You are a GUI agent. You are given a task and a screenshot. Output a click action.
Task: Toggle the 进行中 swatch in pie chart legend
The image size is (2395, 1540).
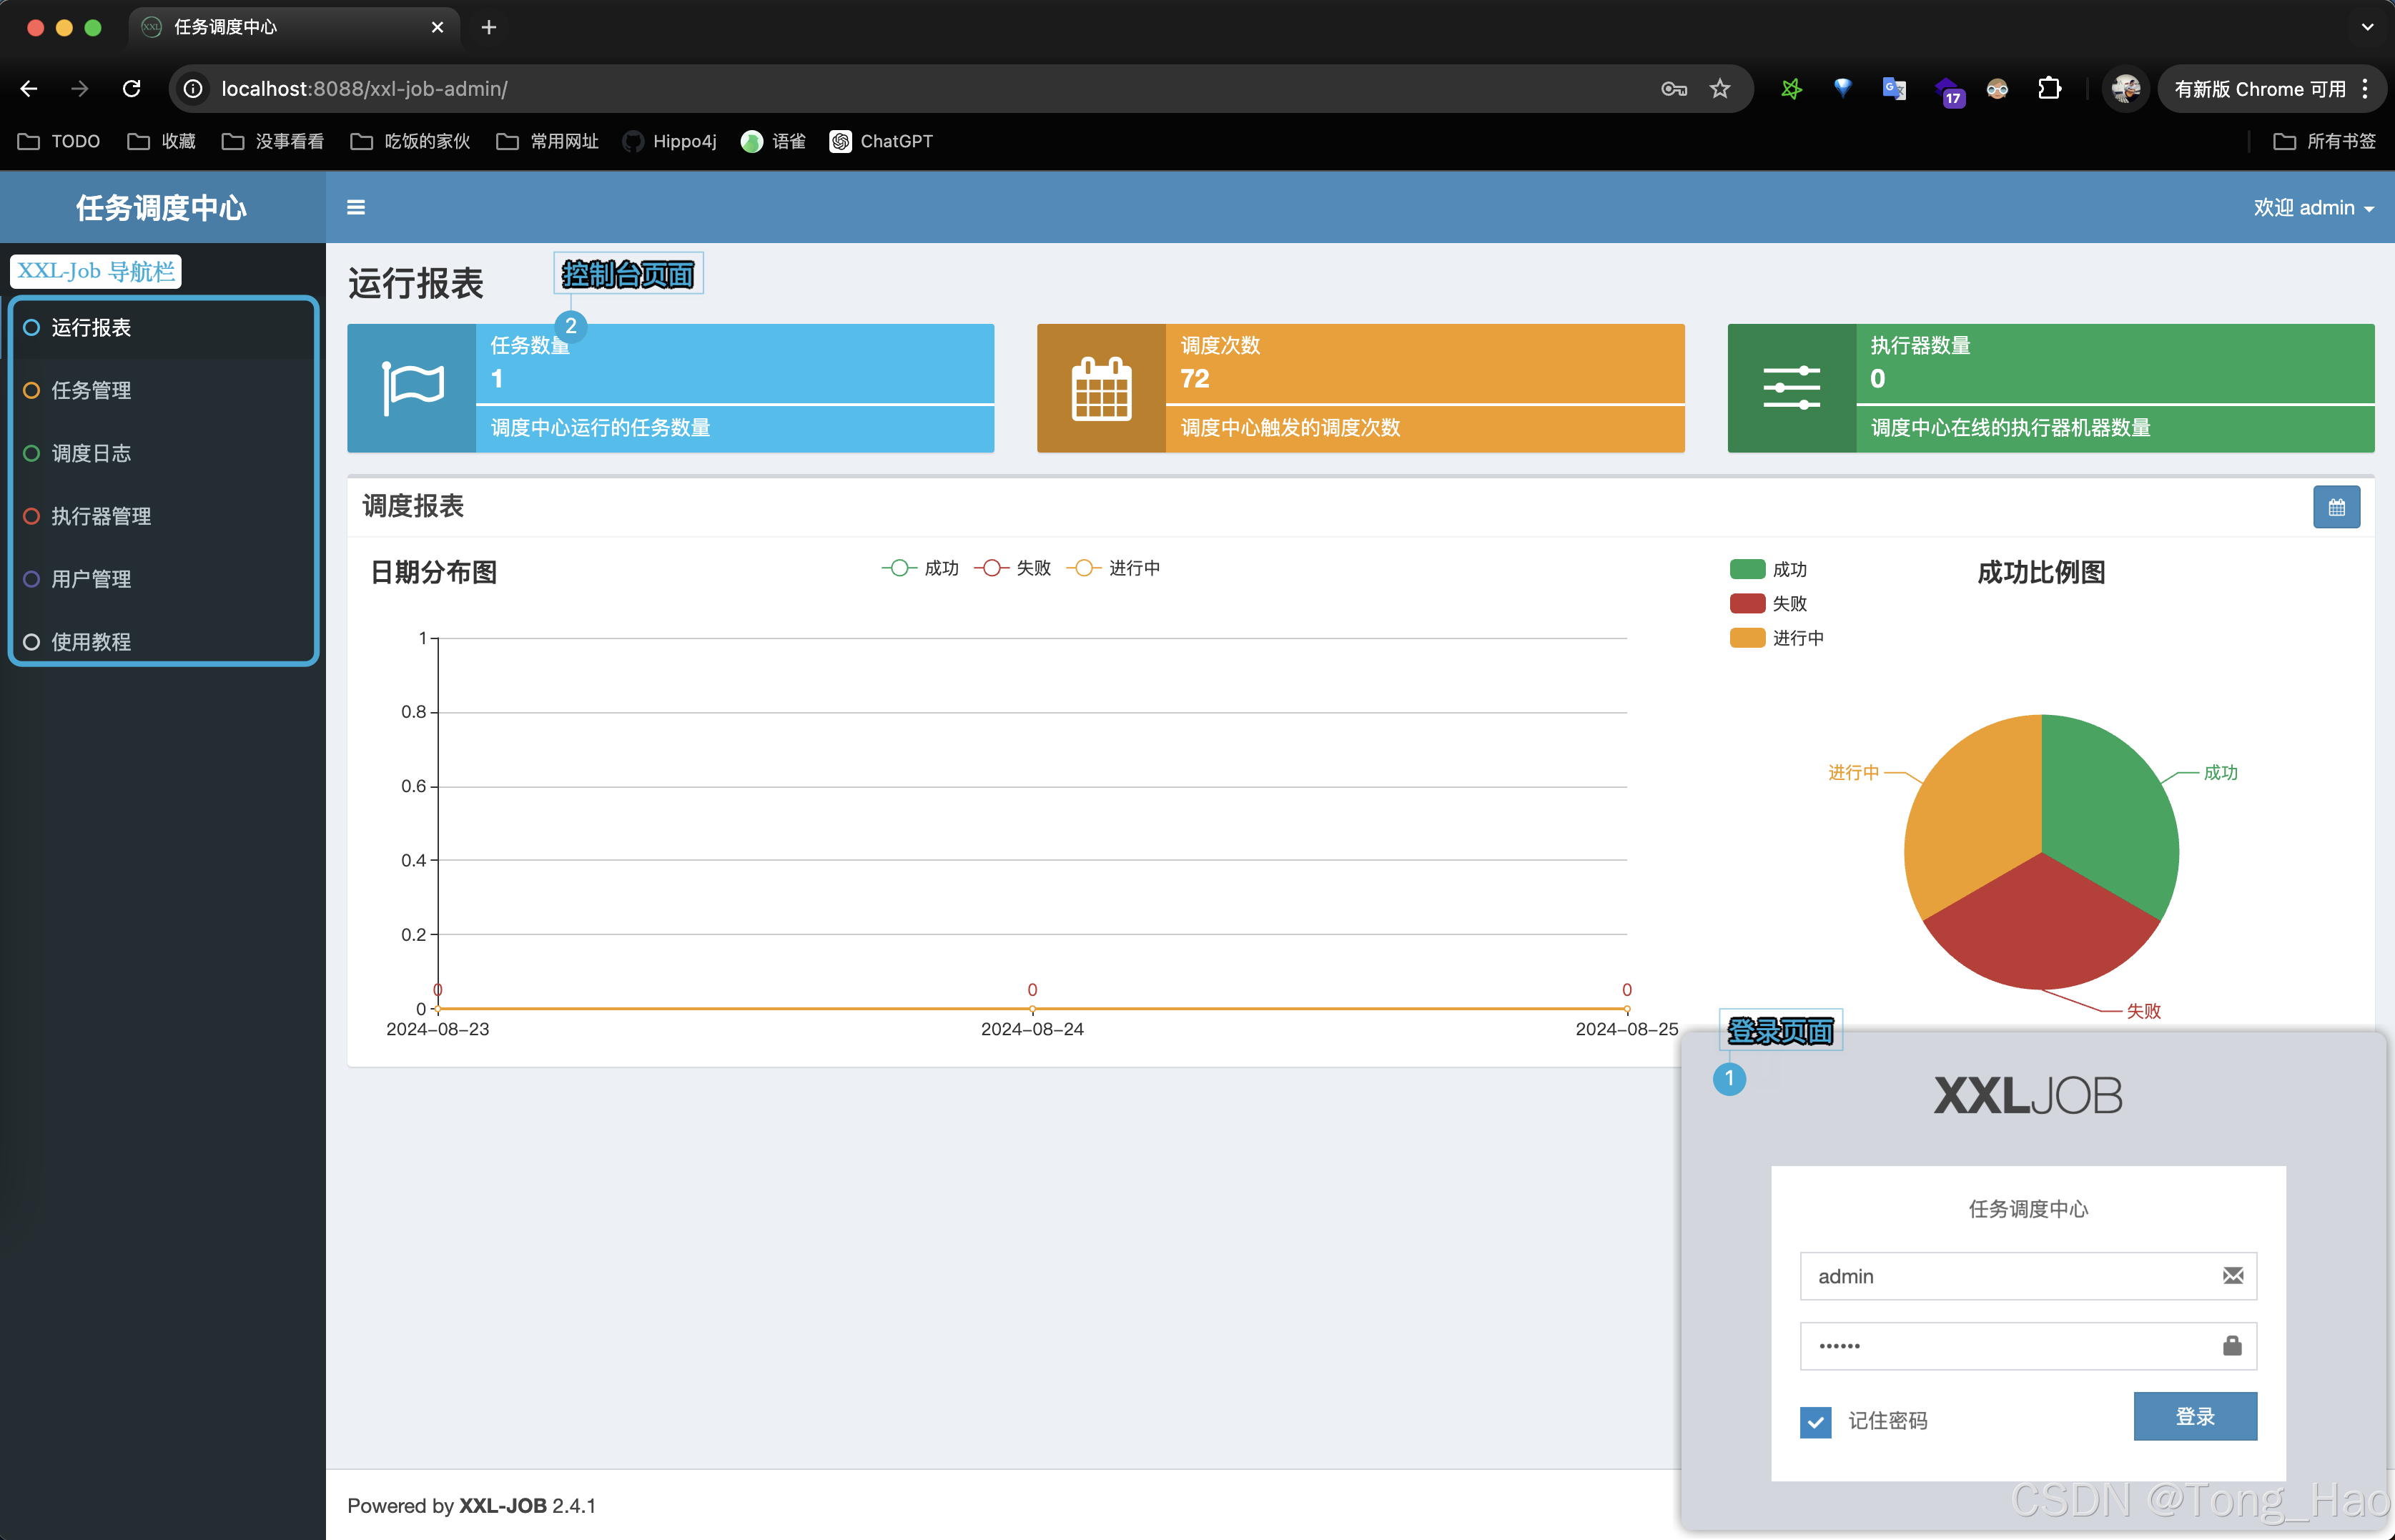coord(1747,638)
